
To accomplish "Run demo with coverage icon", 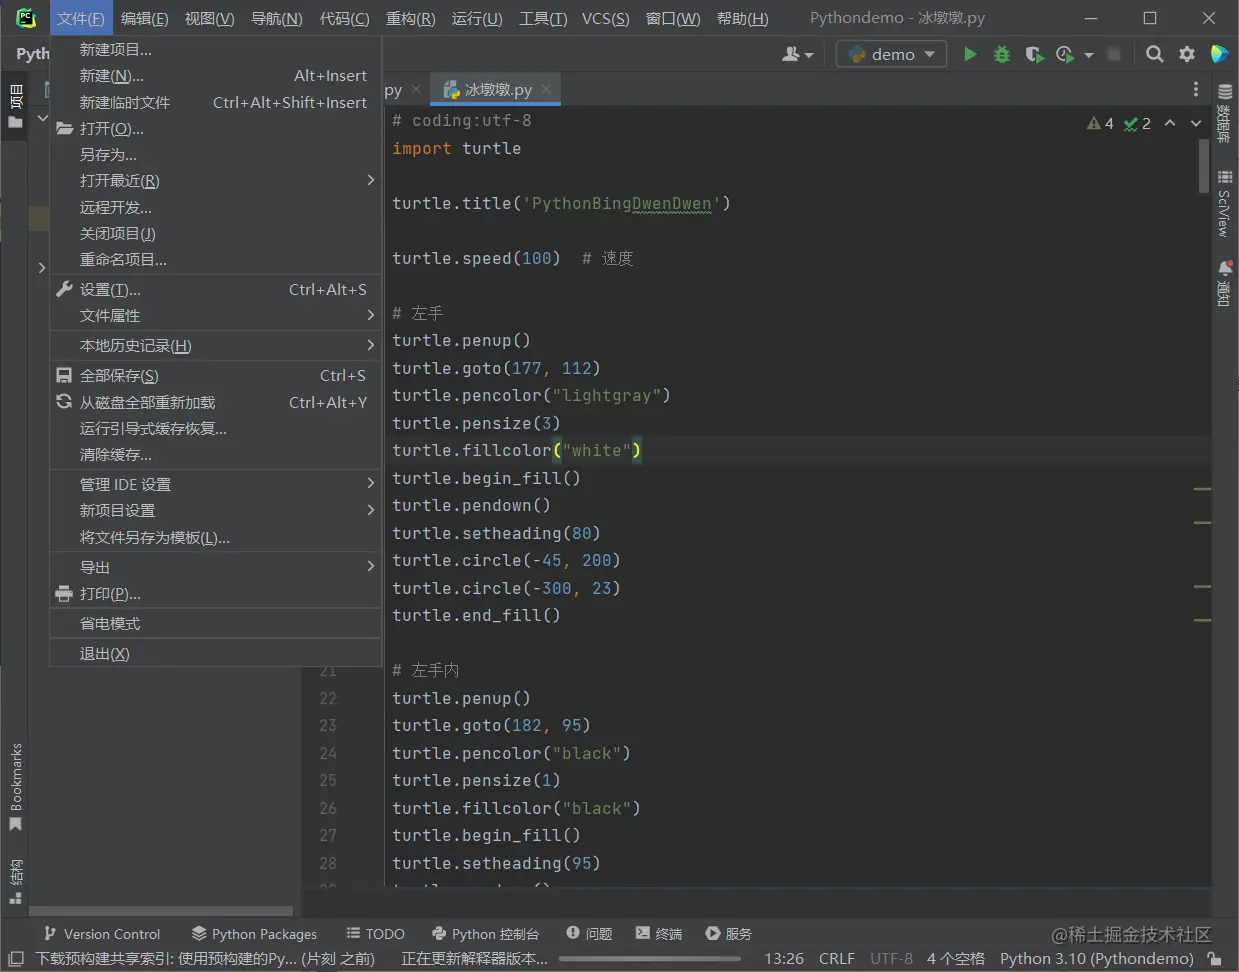I will click(1034, 54).
